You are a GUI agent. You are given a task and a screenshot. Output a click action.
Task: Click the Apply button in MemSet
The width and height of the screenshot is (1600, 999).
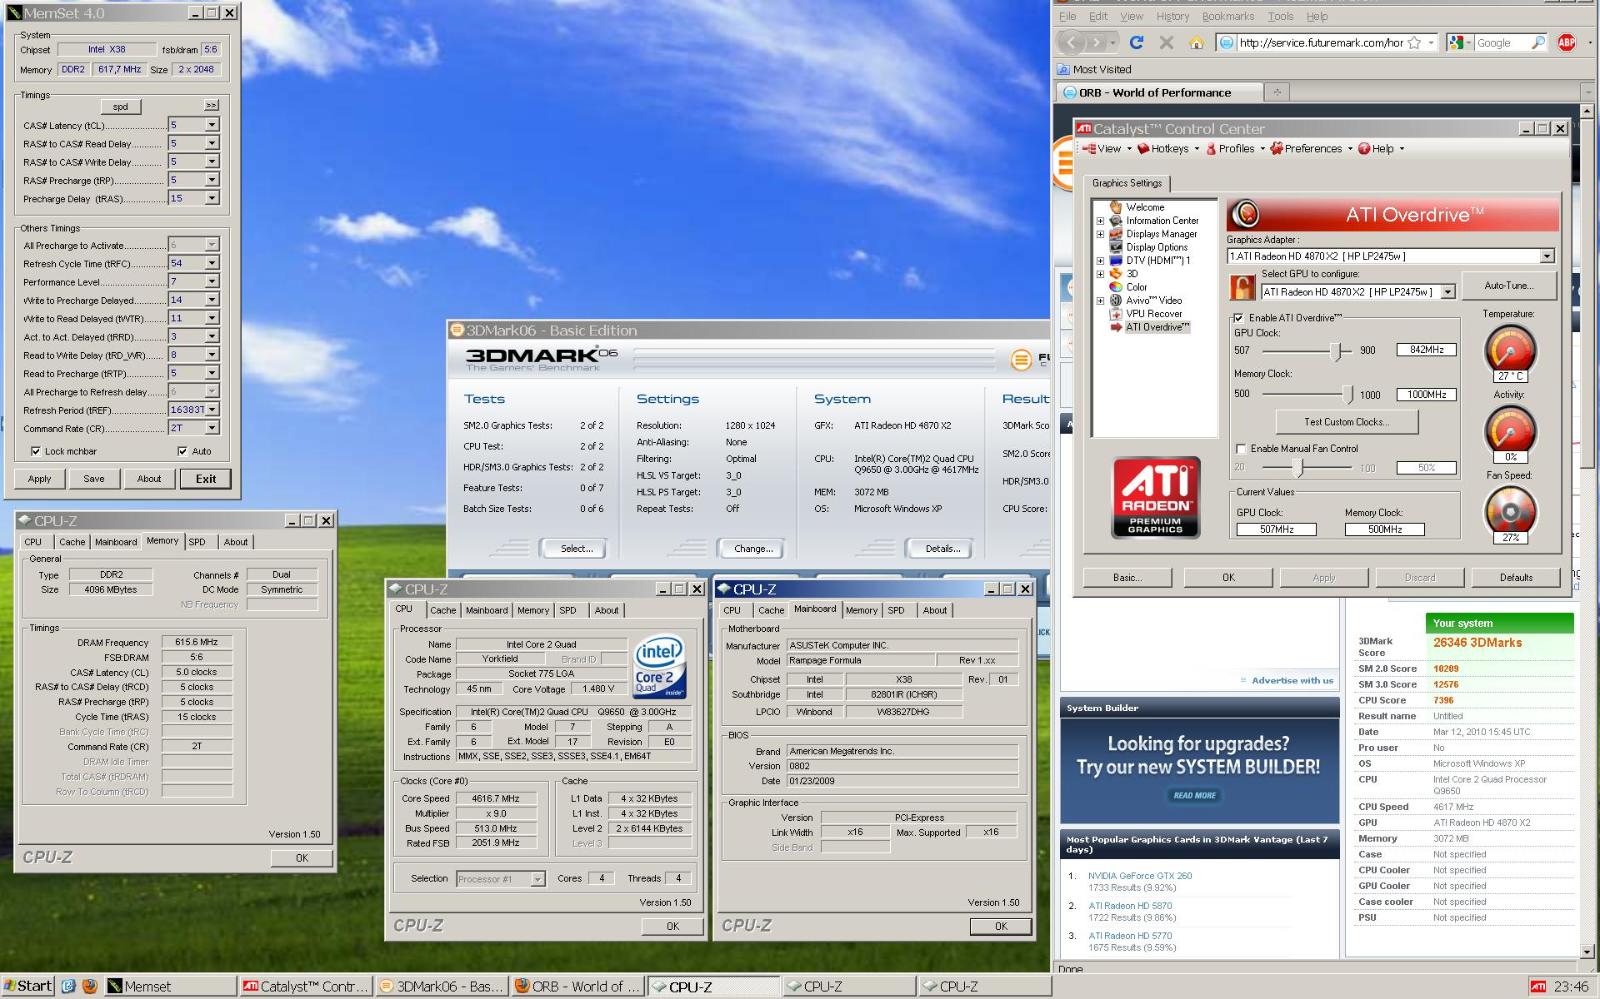point(40,479)
